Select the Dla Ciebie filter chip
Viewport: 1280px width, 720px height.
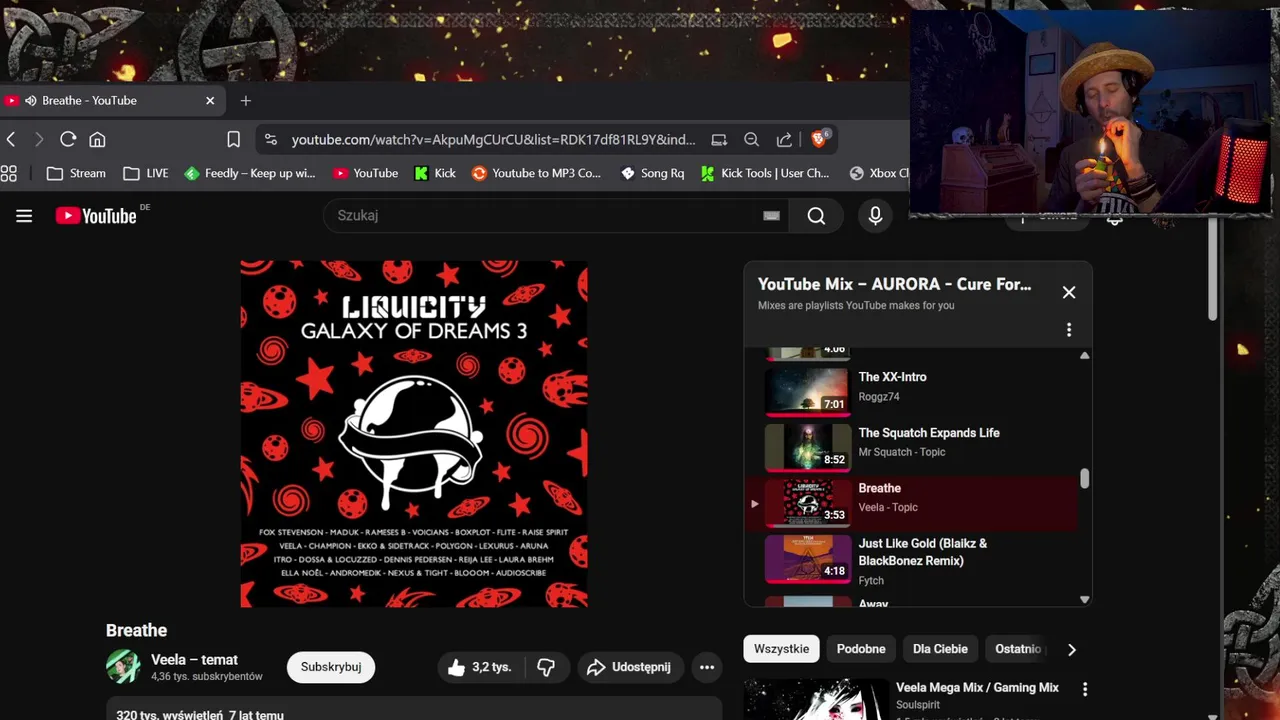point(940,649)
